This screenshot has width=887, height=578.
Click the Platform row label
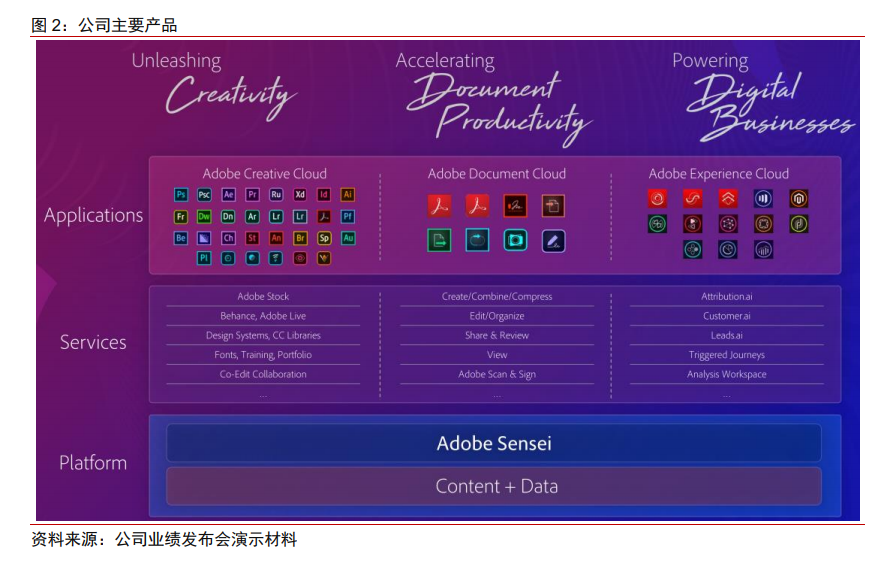tap(93, 463)
